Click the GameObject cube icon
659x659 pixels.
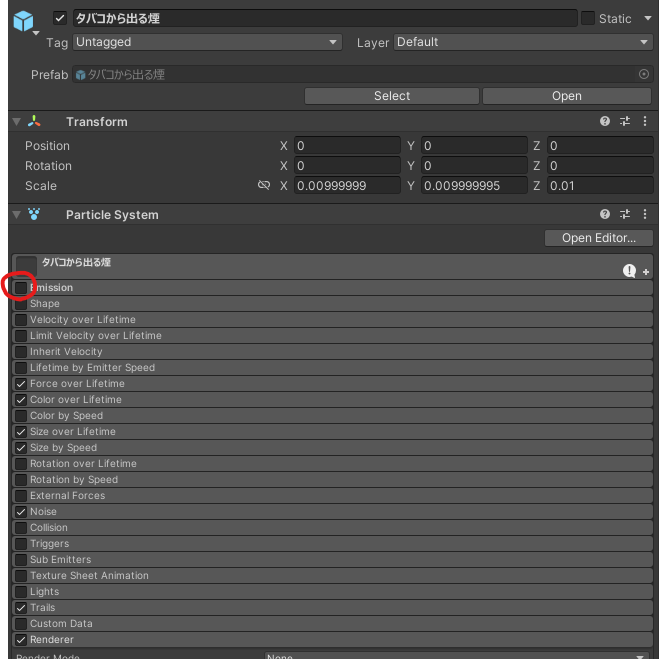coord(23,21)
